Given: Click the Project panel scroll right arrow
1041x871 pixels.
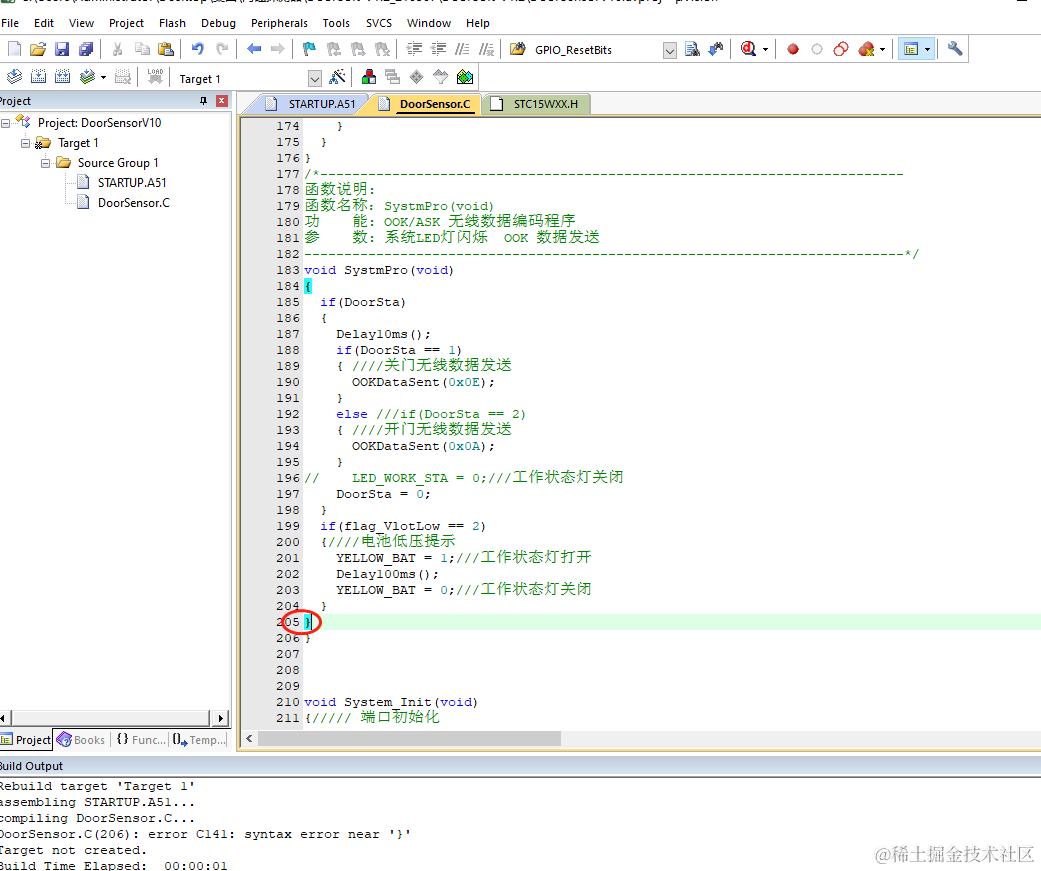Looking at the screenshot, I should point(221,718).
